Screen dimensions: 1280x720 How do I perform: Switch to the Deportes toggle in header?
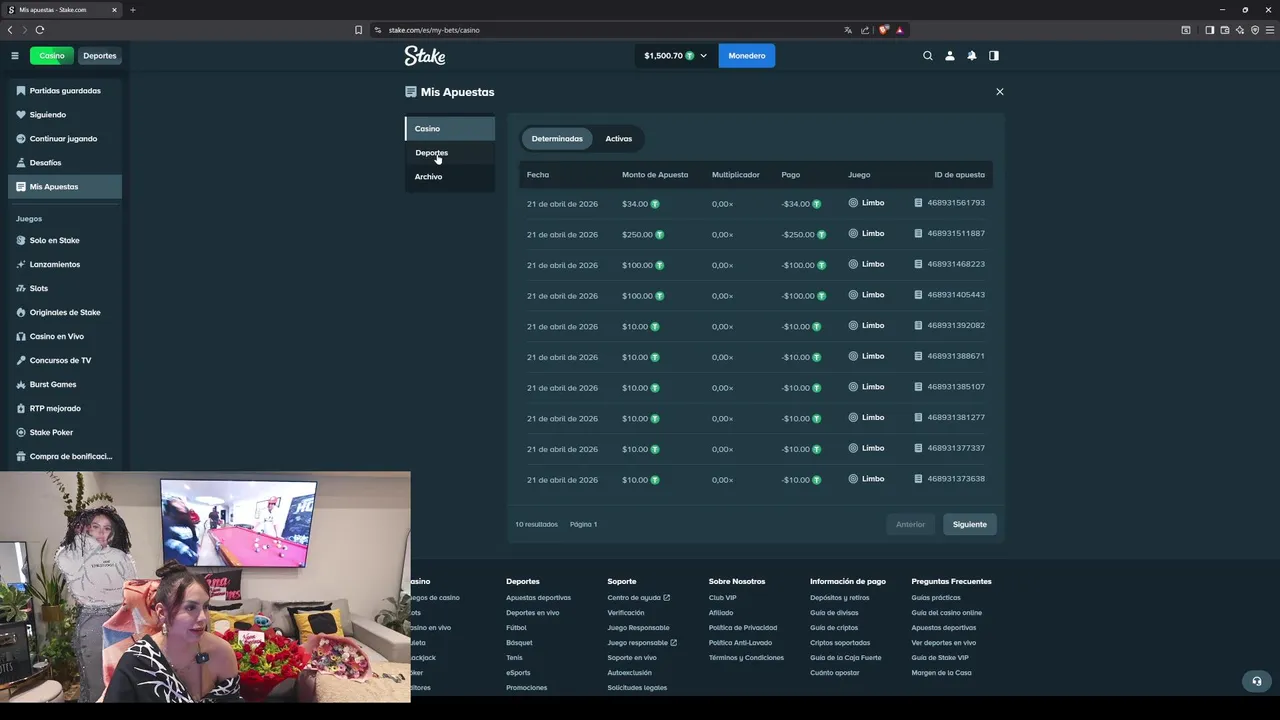point(100,56)
